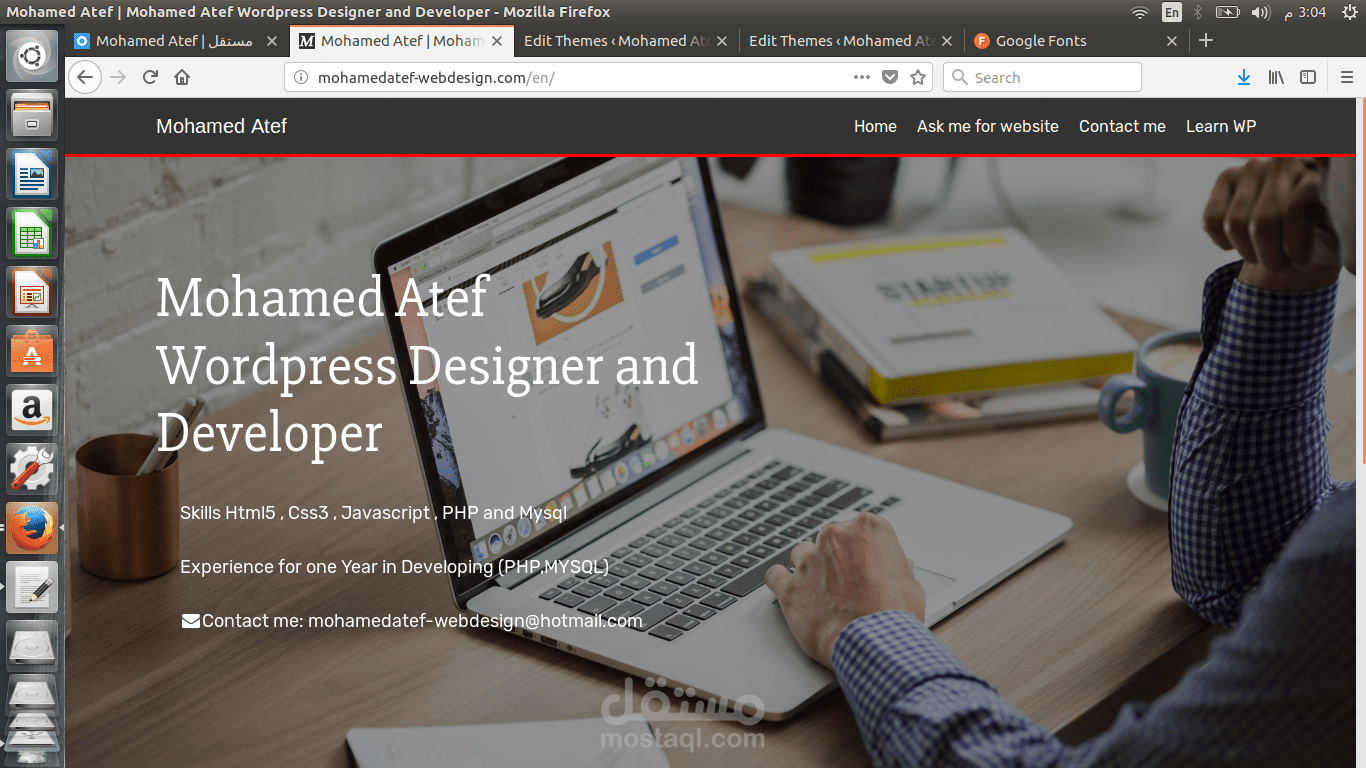
Task: Close the first Edit Themes tab
Action: [722, 41]
